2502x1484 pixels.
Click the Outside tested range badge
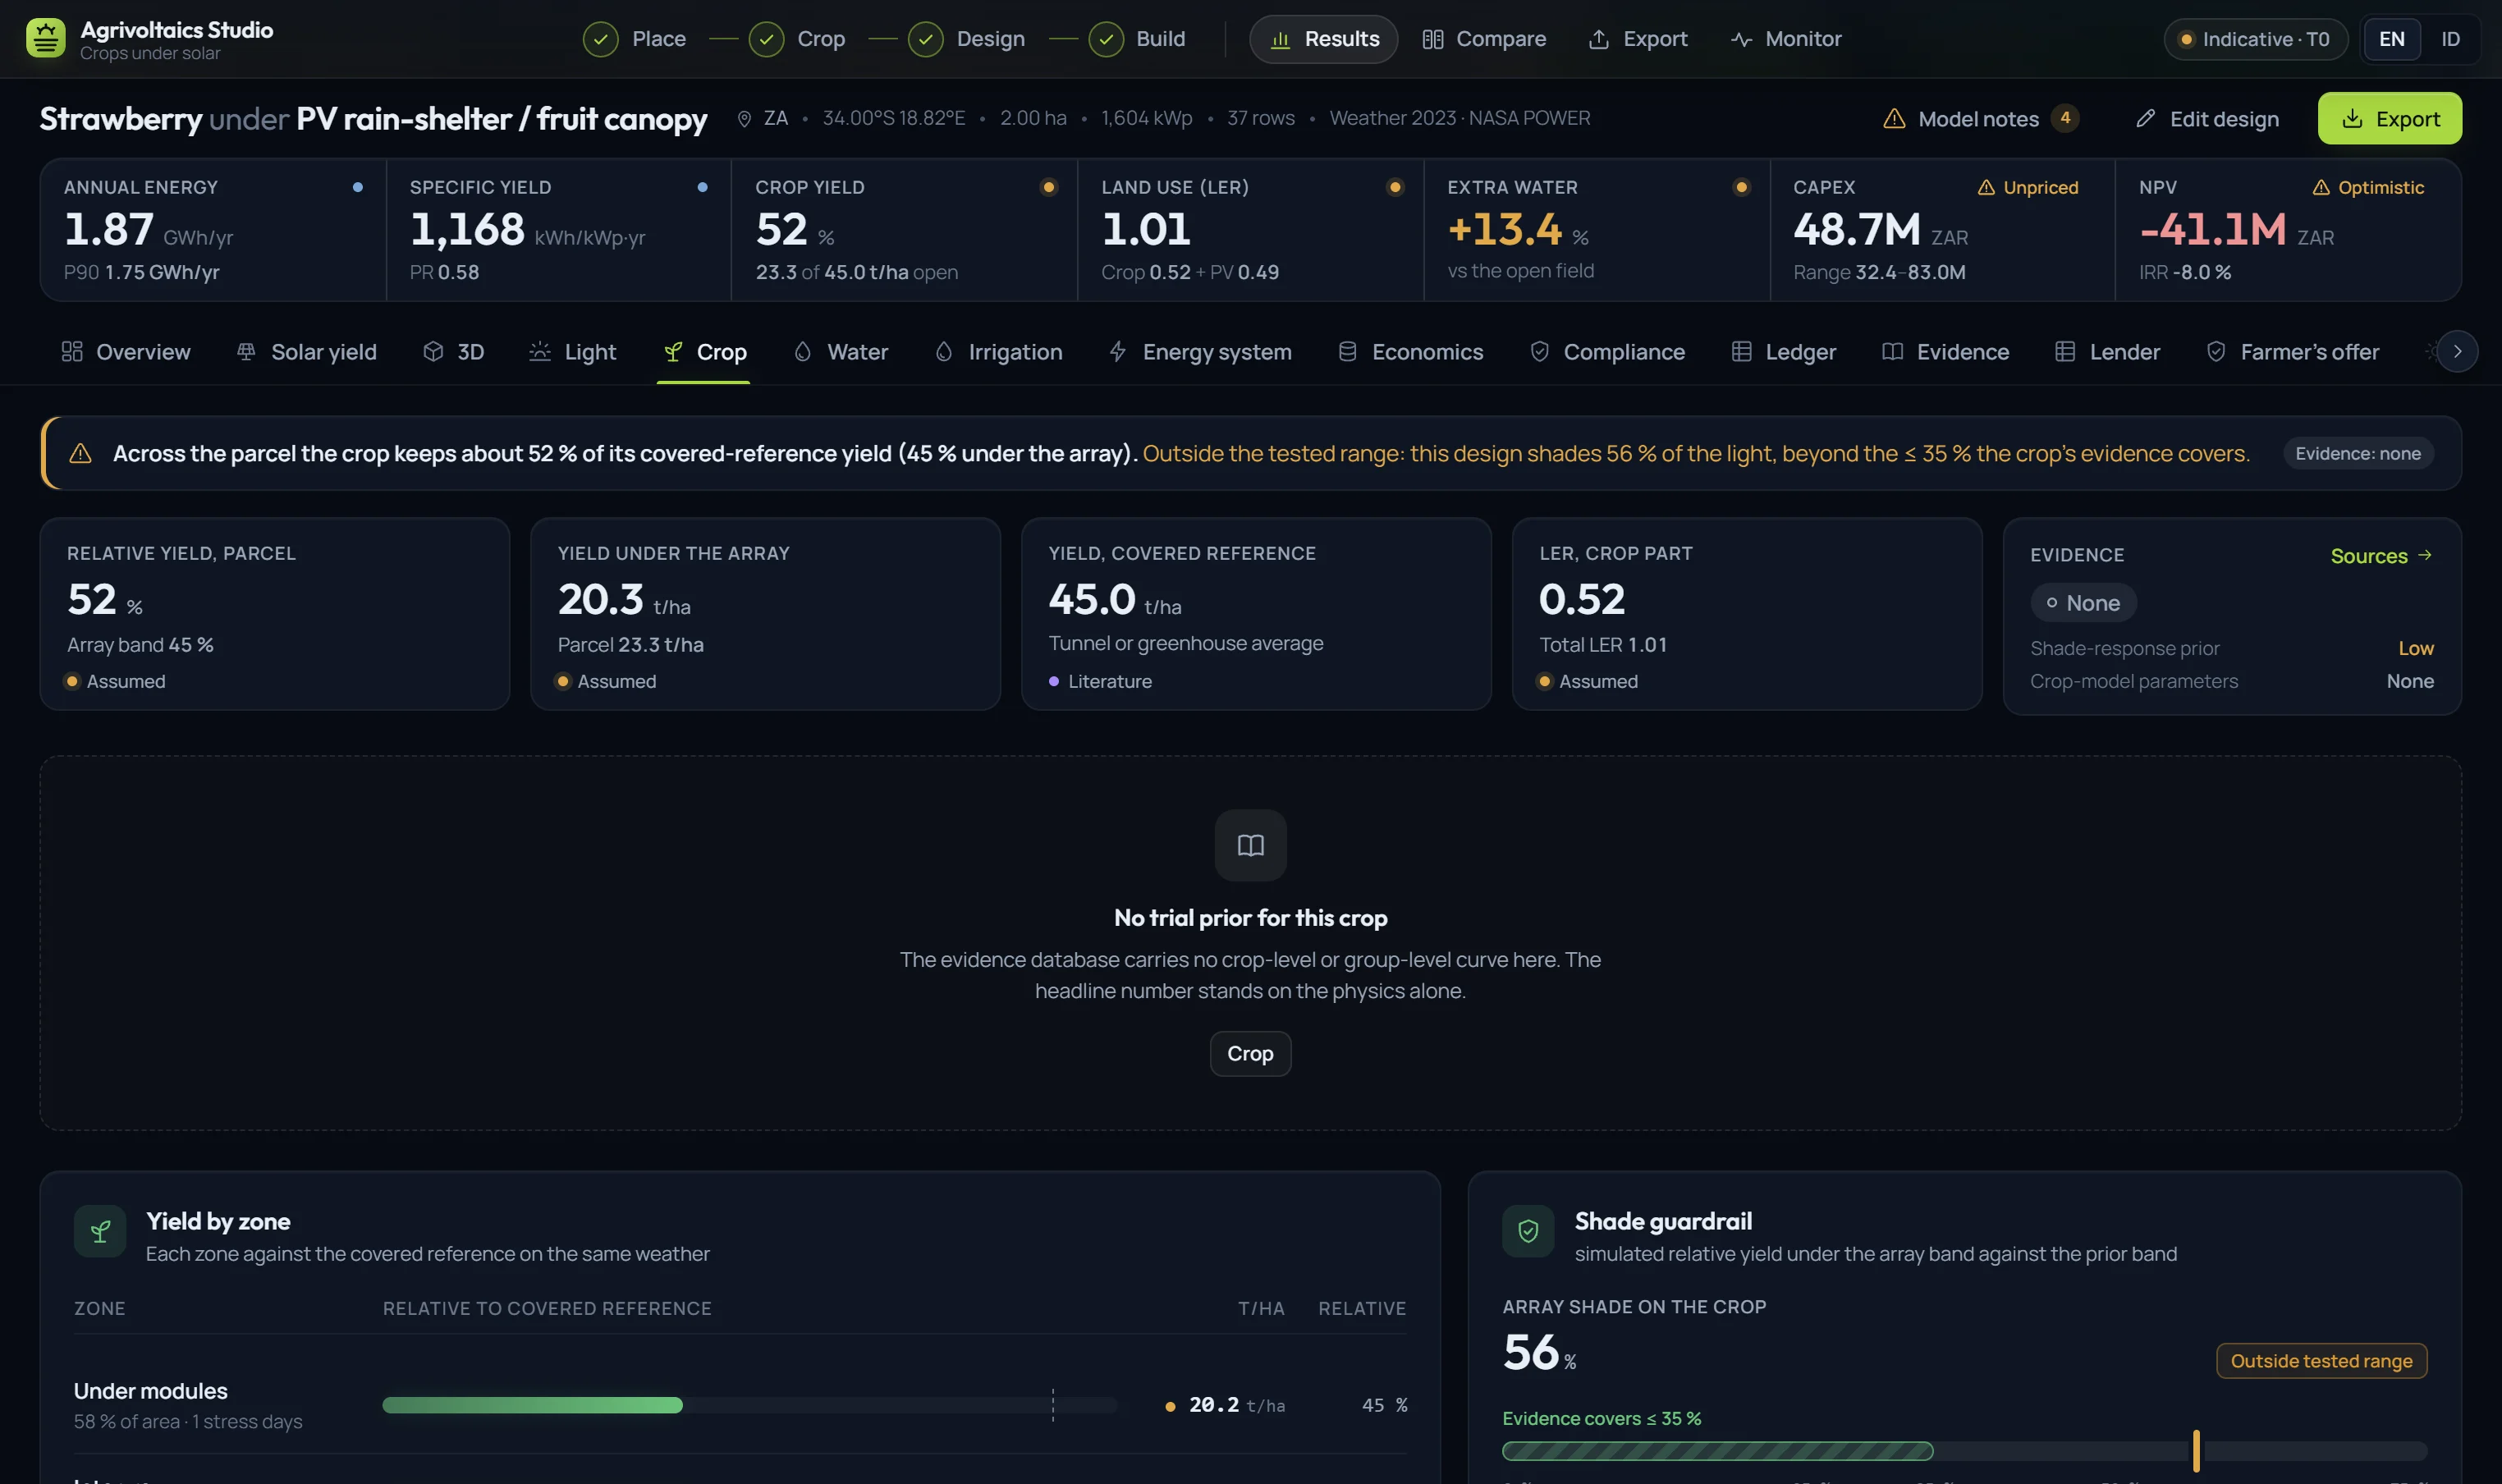[2321, 1361]
